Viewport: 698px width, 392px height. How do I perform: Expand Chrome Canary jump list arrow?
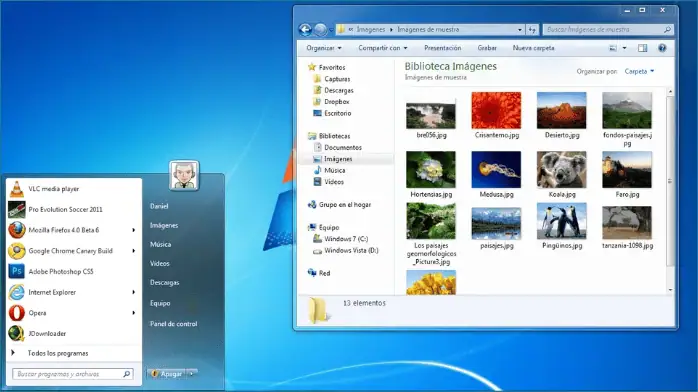tap(133, 251)
